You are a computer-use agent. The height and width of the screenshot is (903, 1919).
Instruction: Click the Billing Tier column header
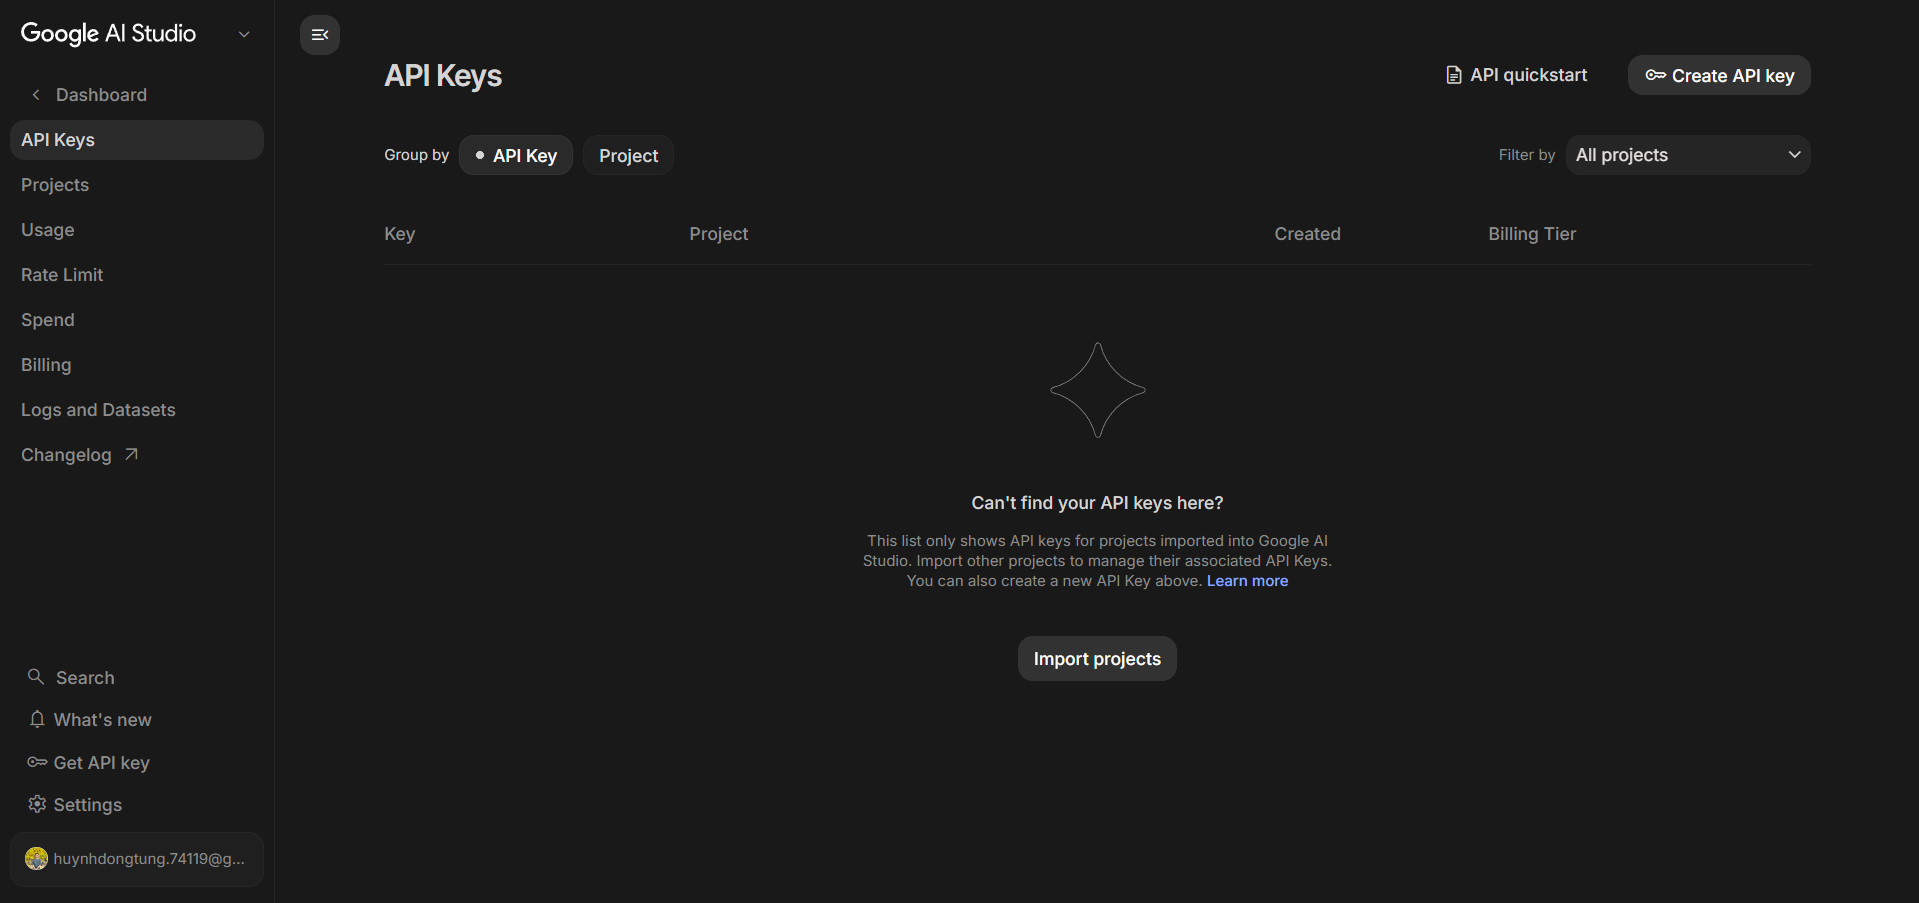[1531, 234]
